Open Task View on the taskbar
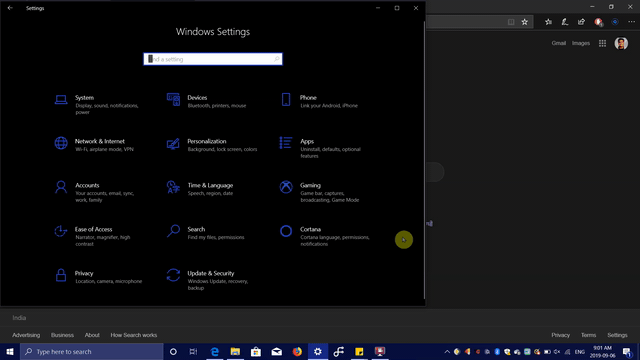 point(193,351)
